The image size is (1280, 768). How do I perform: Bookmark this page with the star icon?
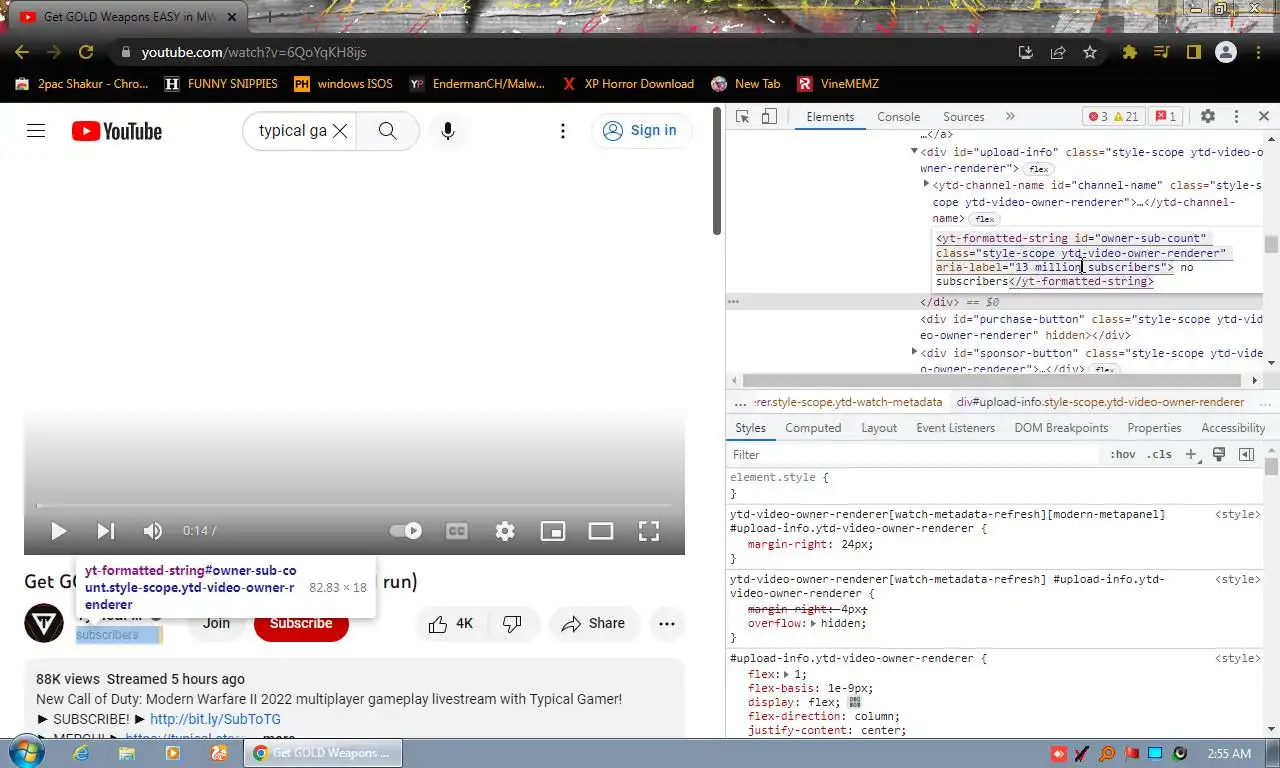coord(1090,52)
